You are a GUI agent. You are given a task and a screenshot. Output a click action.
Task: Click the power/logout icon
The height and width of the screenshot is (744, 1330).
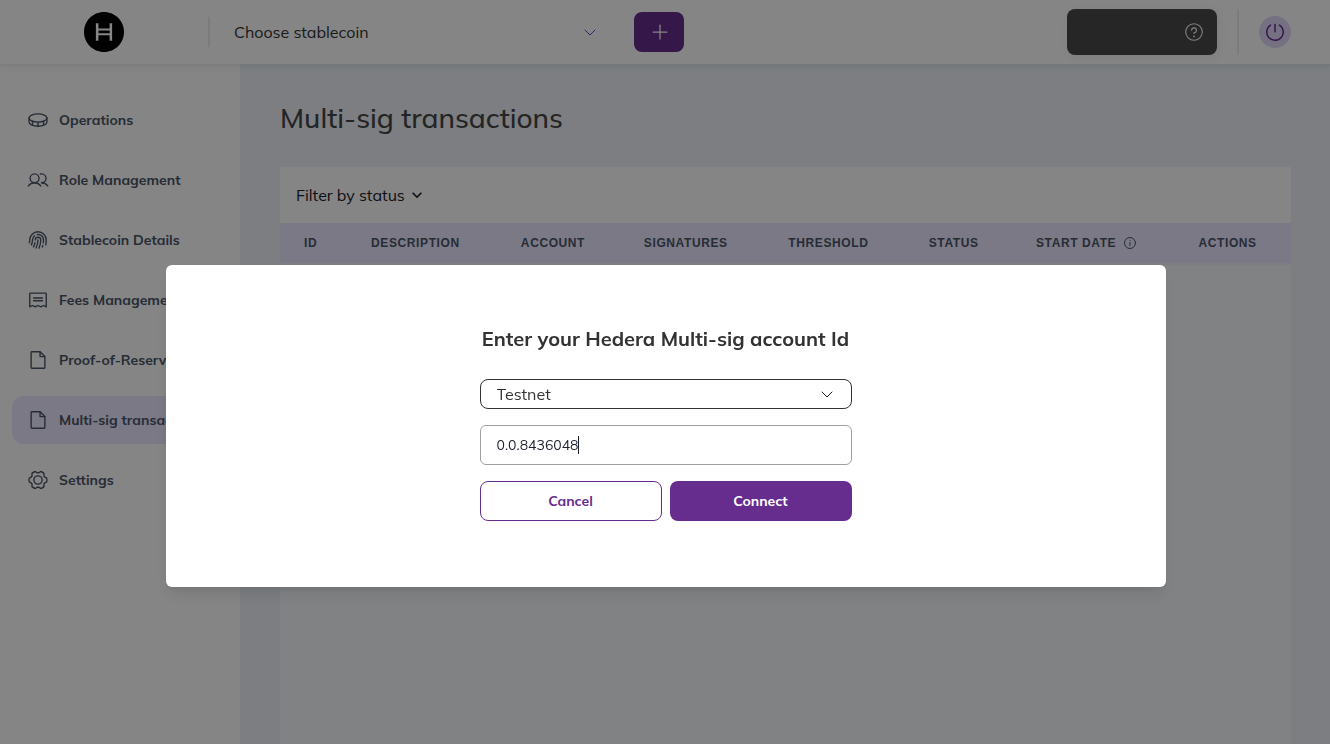point(1274,31)
